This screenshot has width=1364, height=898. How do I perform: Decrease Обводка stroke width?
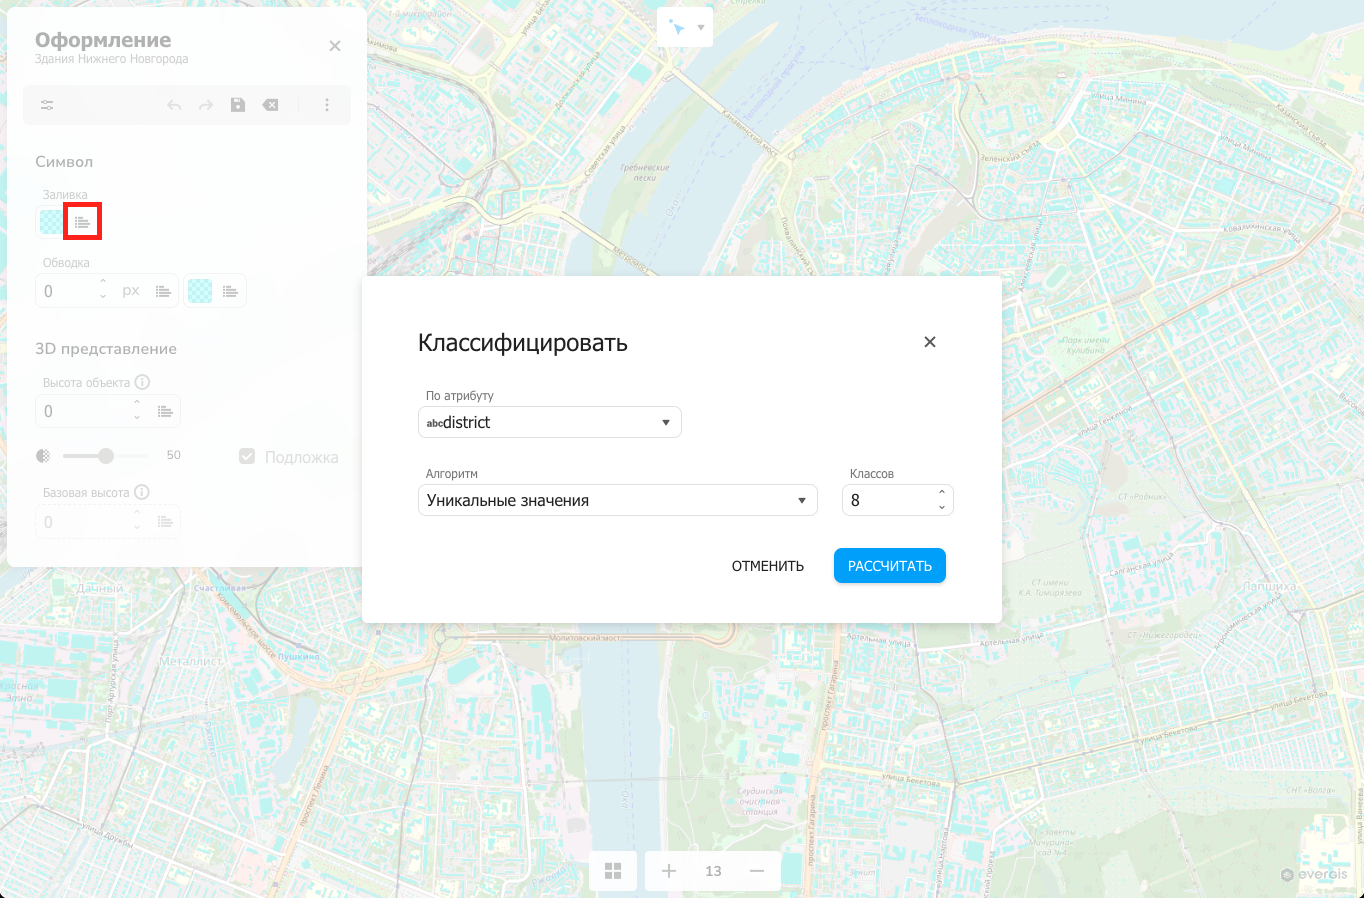(x=103, y=297)
